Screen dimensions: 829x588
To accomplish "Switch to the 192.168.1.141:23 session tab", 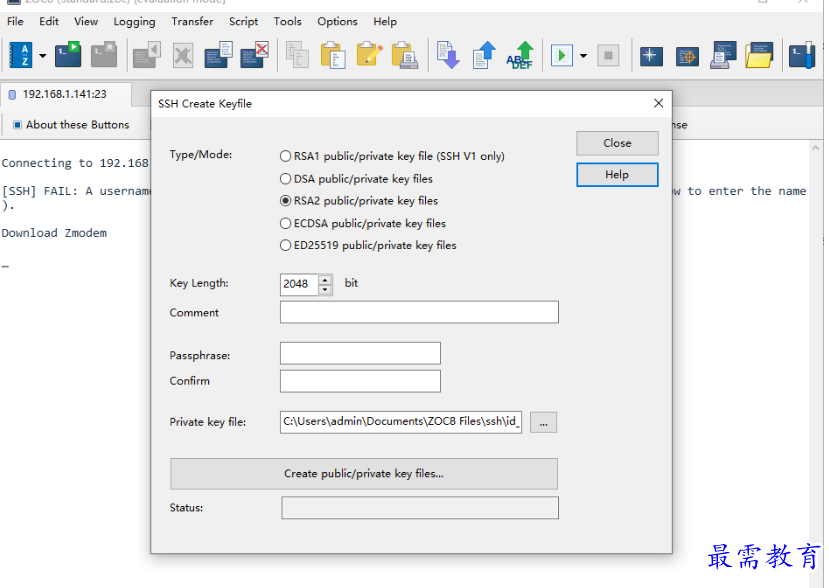I will point(65,94).
